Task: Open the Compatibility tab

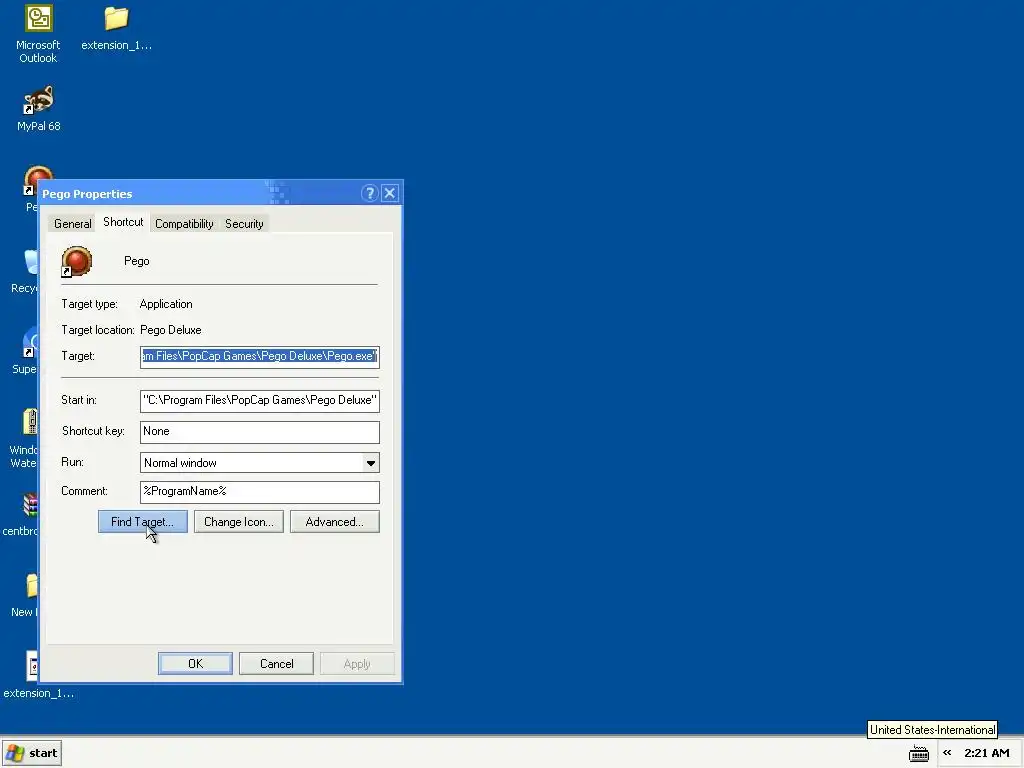Action: (184, 223)
